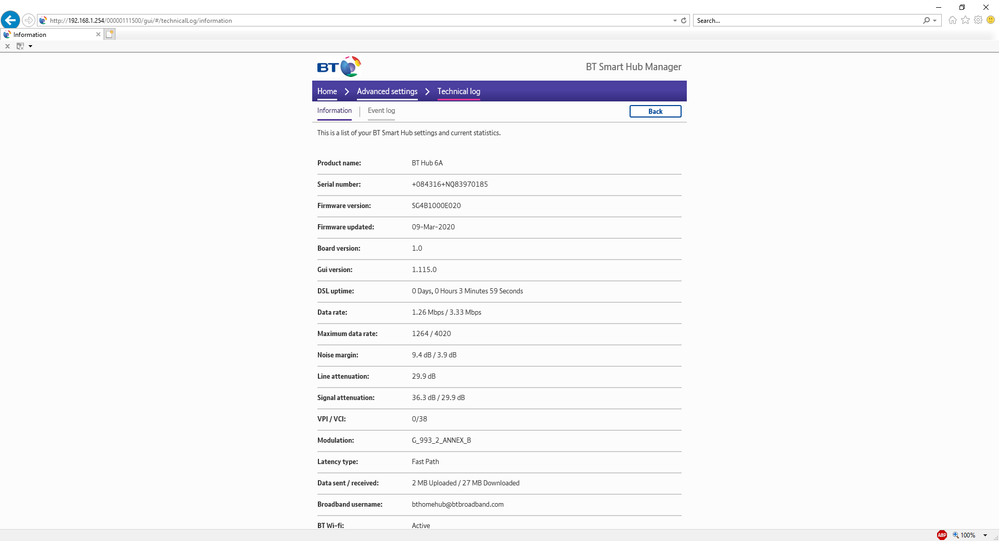Screen dimensions: 999x541
Task: Select the Information tab
Action: (334, 111)
